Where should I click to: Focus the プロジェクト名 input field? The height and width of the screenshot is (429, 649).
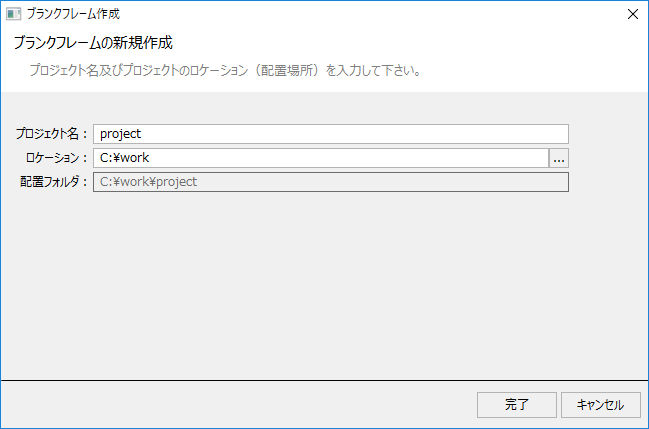[330, 134]
